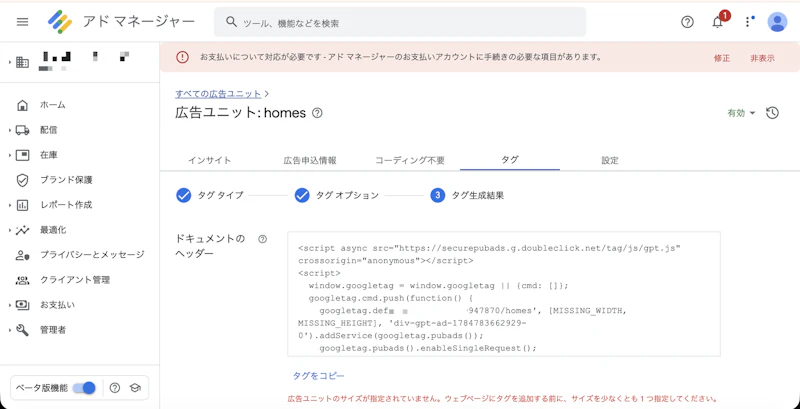This screenshot has height=409, width=800.
Task: Toggle the ベータ版機能 switch
Action: 84,388
